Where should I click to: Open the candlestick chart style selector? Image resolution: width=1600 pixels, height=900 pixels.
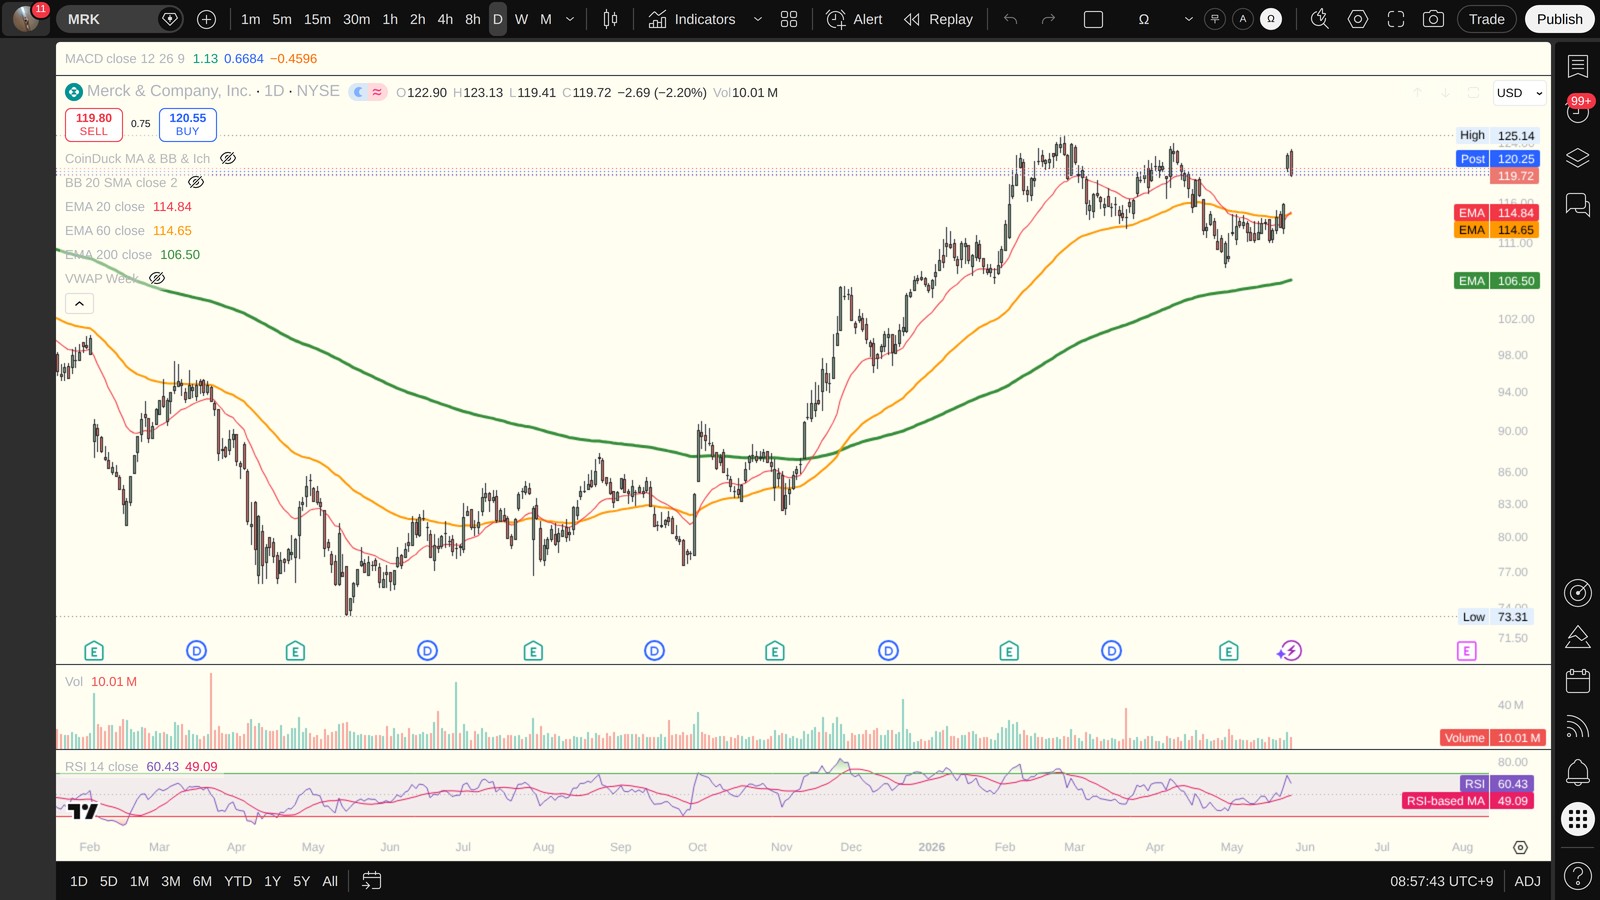click(x=610, y=19)
